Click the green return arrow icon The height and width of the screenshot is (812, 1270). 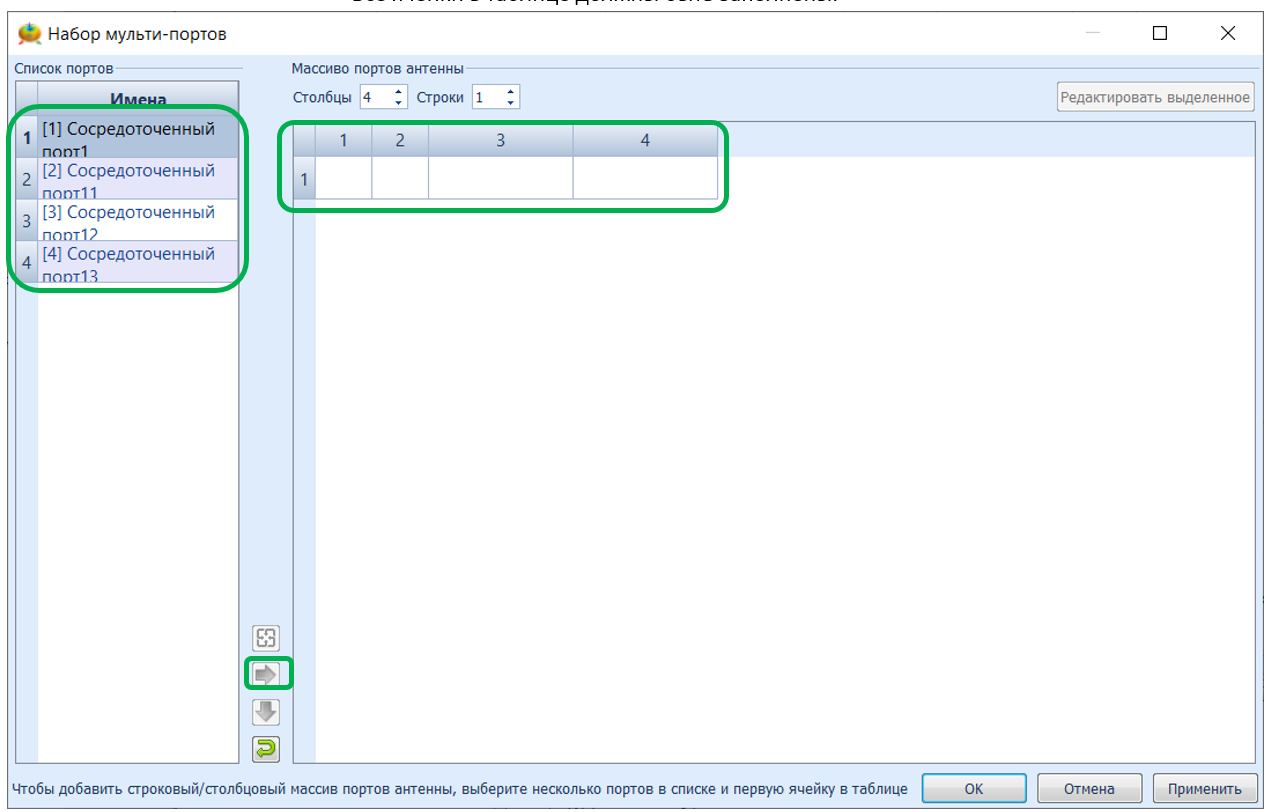tap(266, 748)
